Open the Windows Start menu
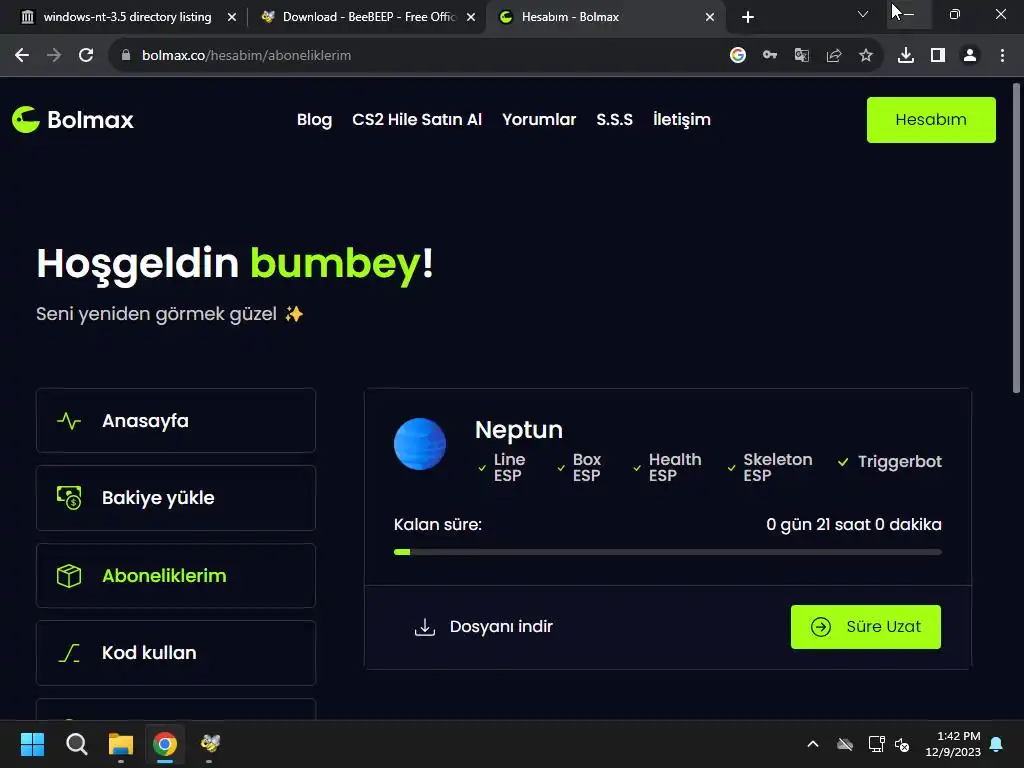The image size is (1024, 768). [x=32, y=744]
